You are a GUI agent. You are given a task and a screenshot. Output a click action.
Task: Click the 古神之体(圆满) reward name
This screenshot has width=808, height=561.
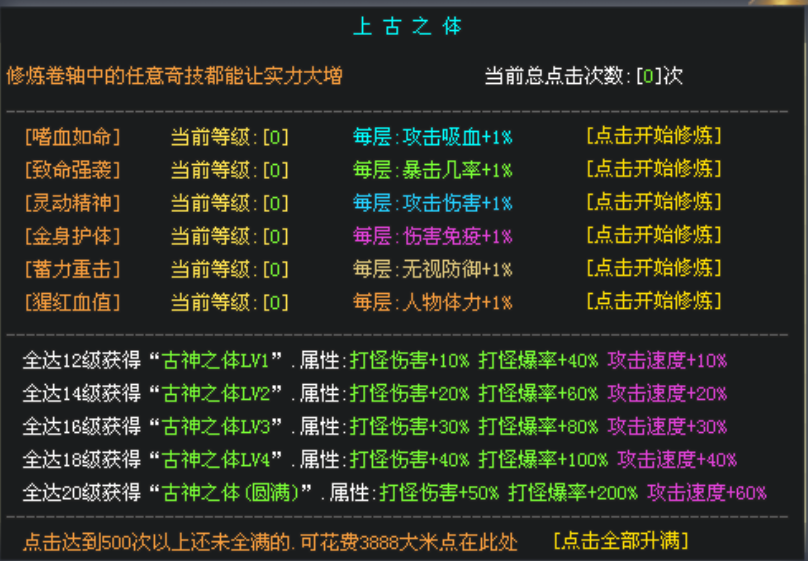pyautogui.click(x=231, y=492)
